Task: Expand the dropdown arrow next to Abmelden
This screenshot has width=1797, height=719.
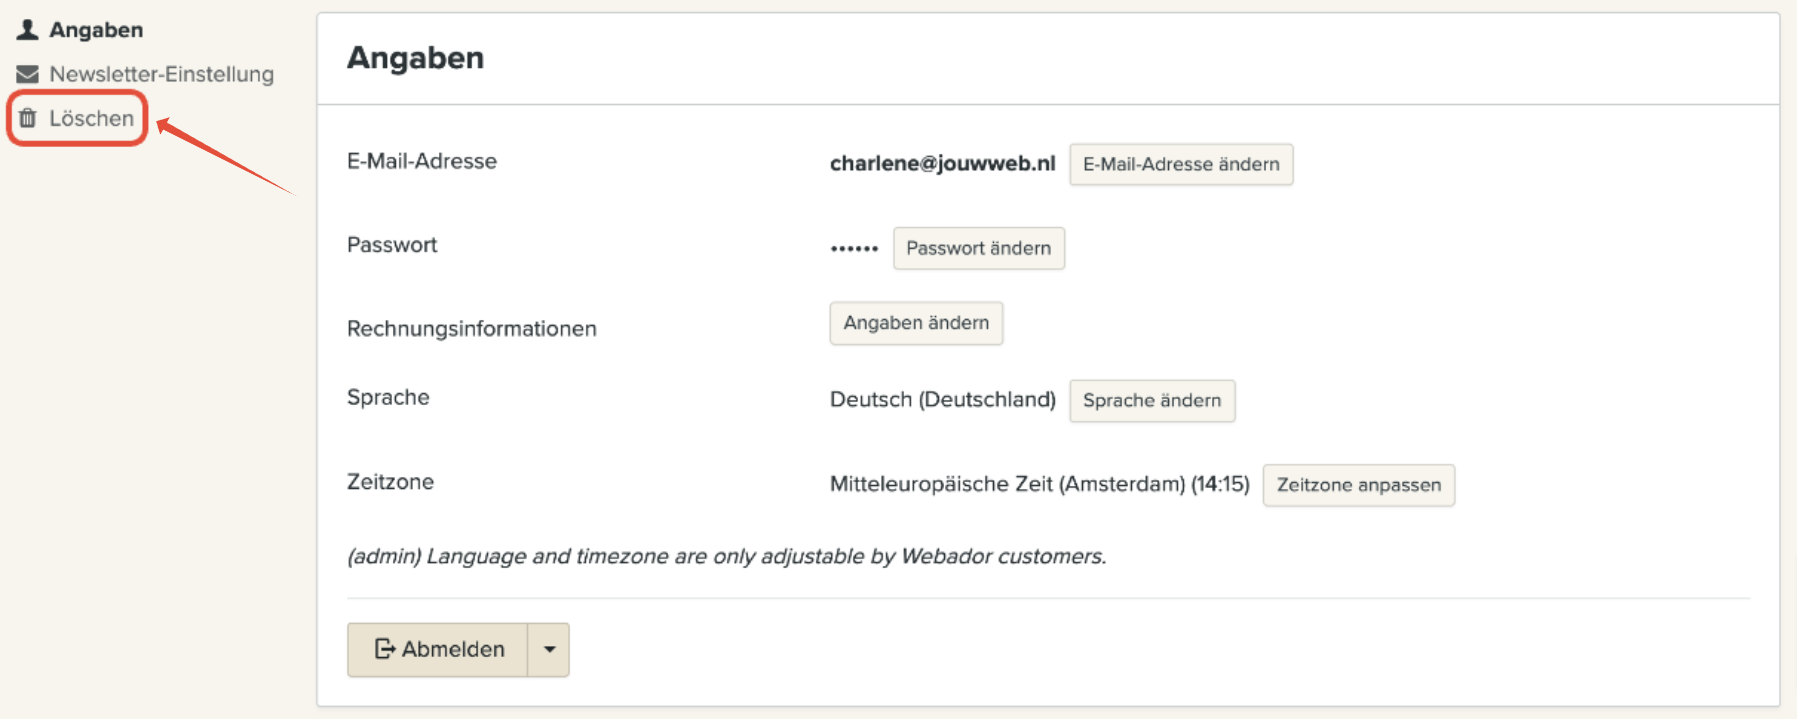Action: click(549, 649)
